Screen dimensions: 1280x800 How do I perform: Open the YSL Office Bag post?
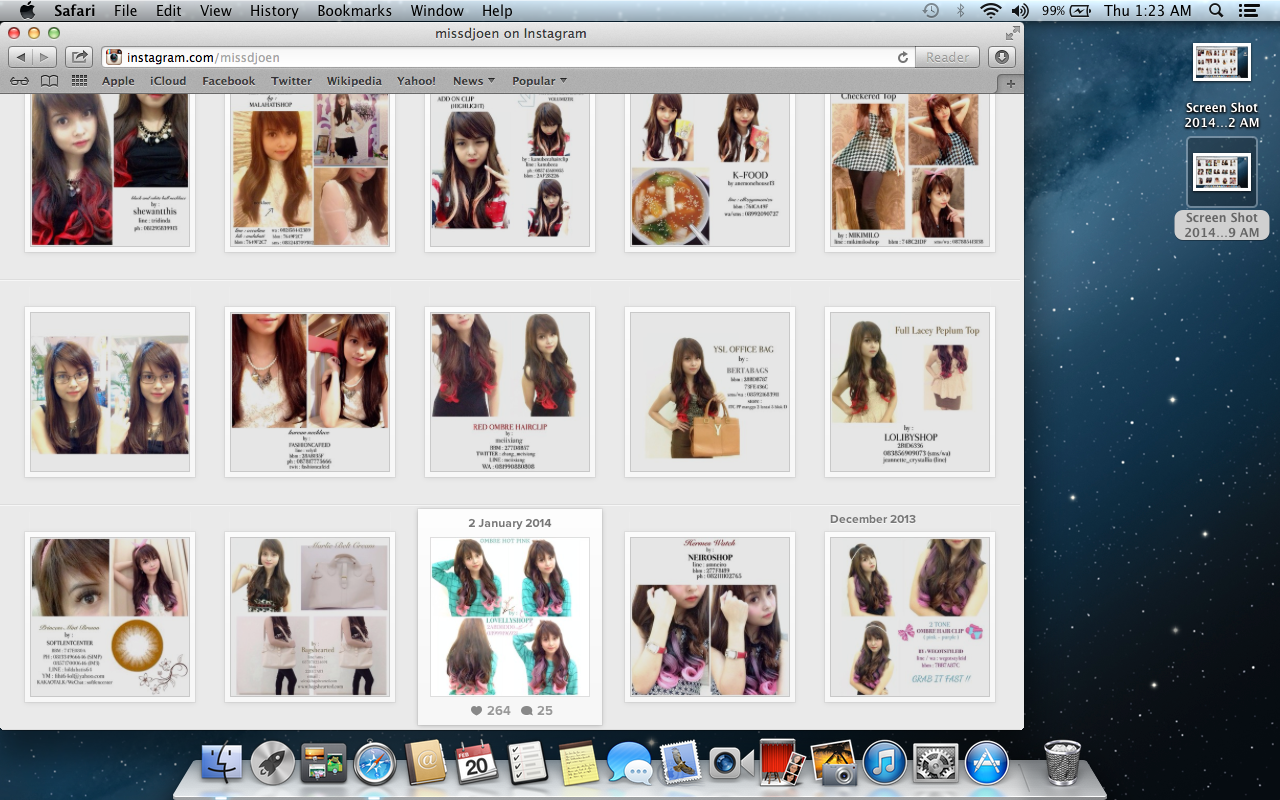[710, 392]
